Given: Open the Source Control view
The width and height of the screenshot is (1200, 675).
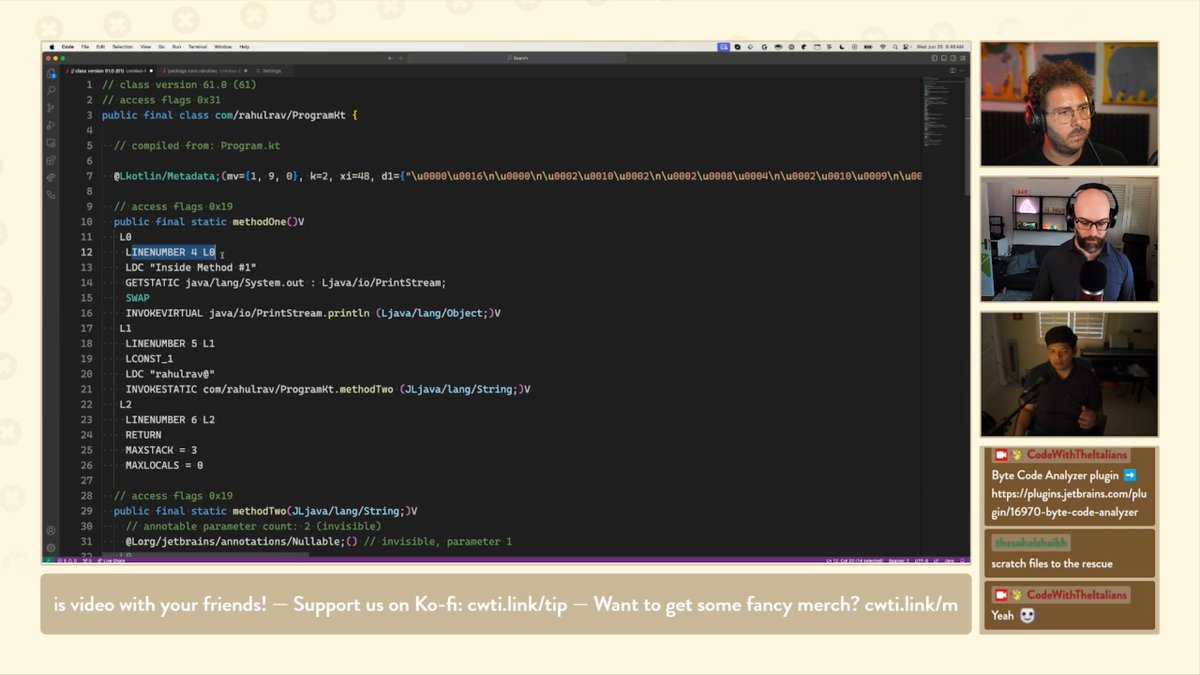Looking at the screenshot, I should coord(51,107).
